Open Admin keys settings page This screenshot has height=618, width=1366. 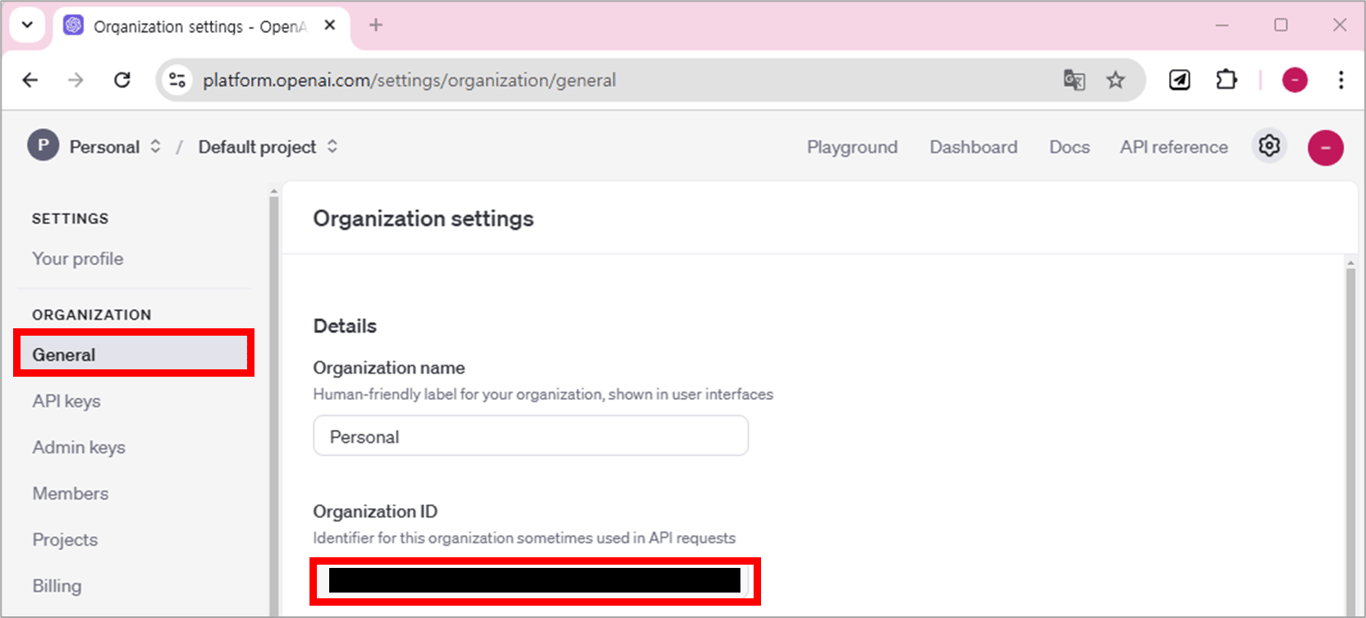(x=78, y=447)
